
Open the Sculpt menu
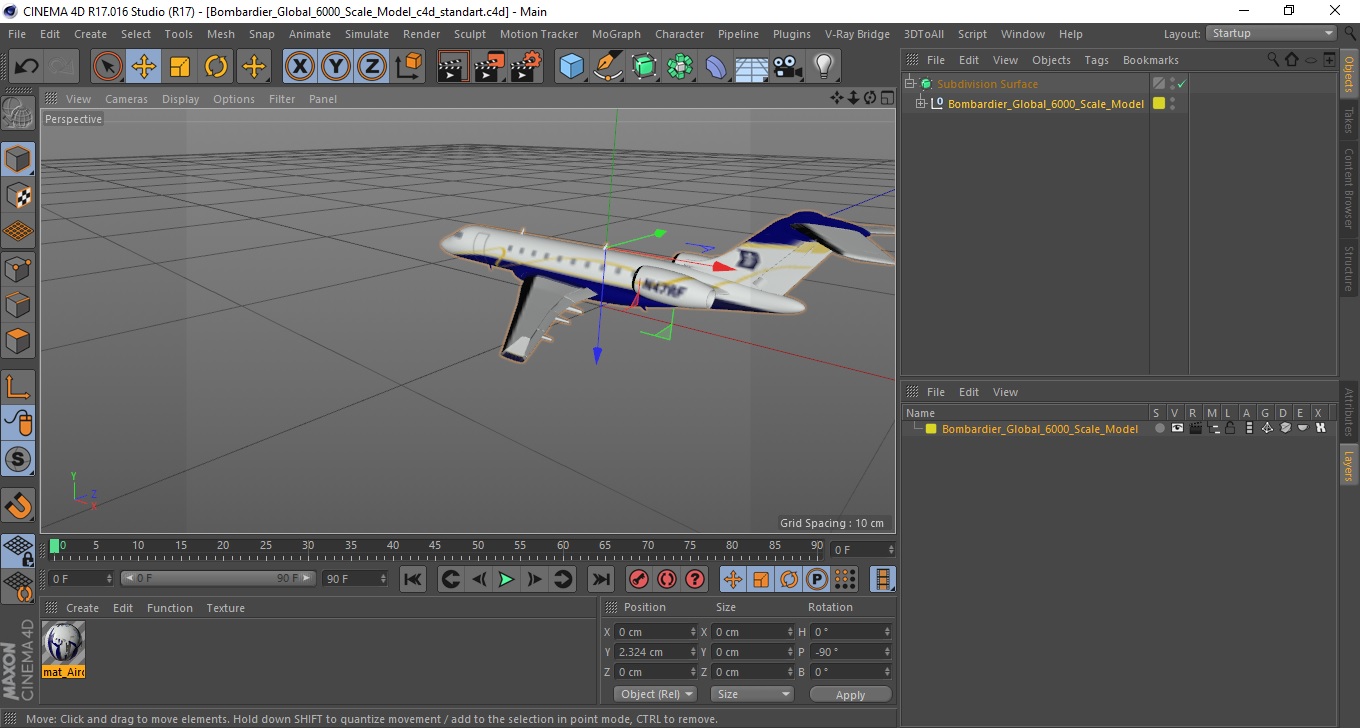(469, 34)
